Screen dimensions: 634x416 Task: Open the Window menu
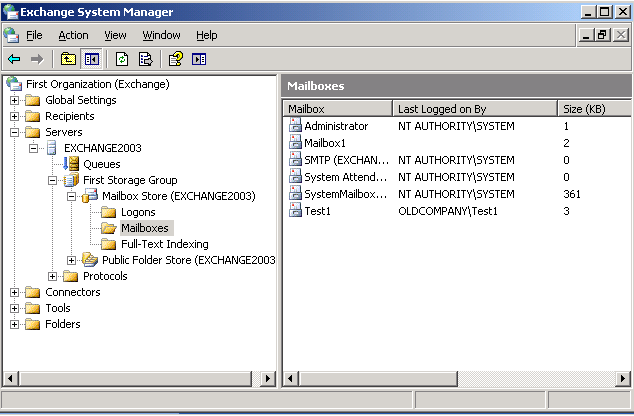[x=161, y=35]
